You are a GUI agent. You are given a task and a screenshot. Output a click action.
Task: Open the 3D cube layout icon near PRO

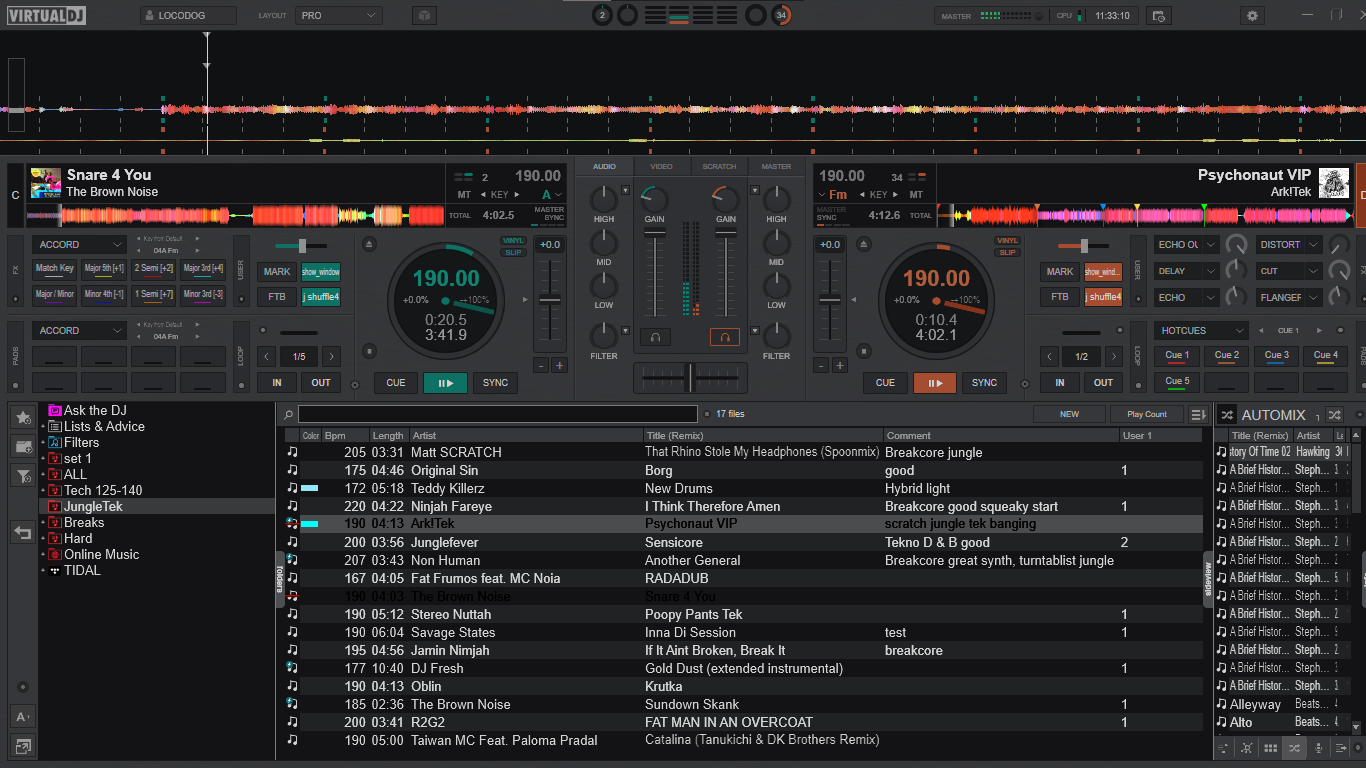425,16
